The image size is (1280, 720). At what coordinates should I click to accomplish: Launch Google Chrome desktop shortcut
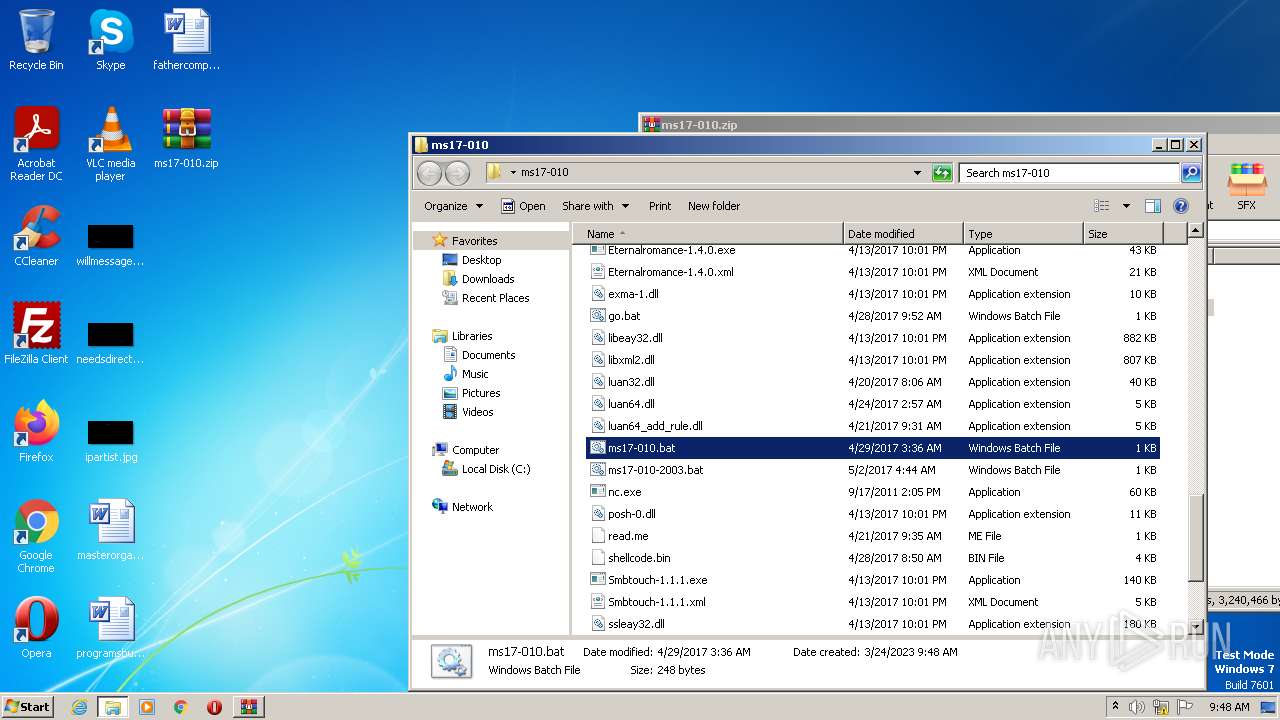click(x=36, y=536)
